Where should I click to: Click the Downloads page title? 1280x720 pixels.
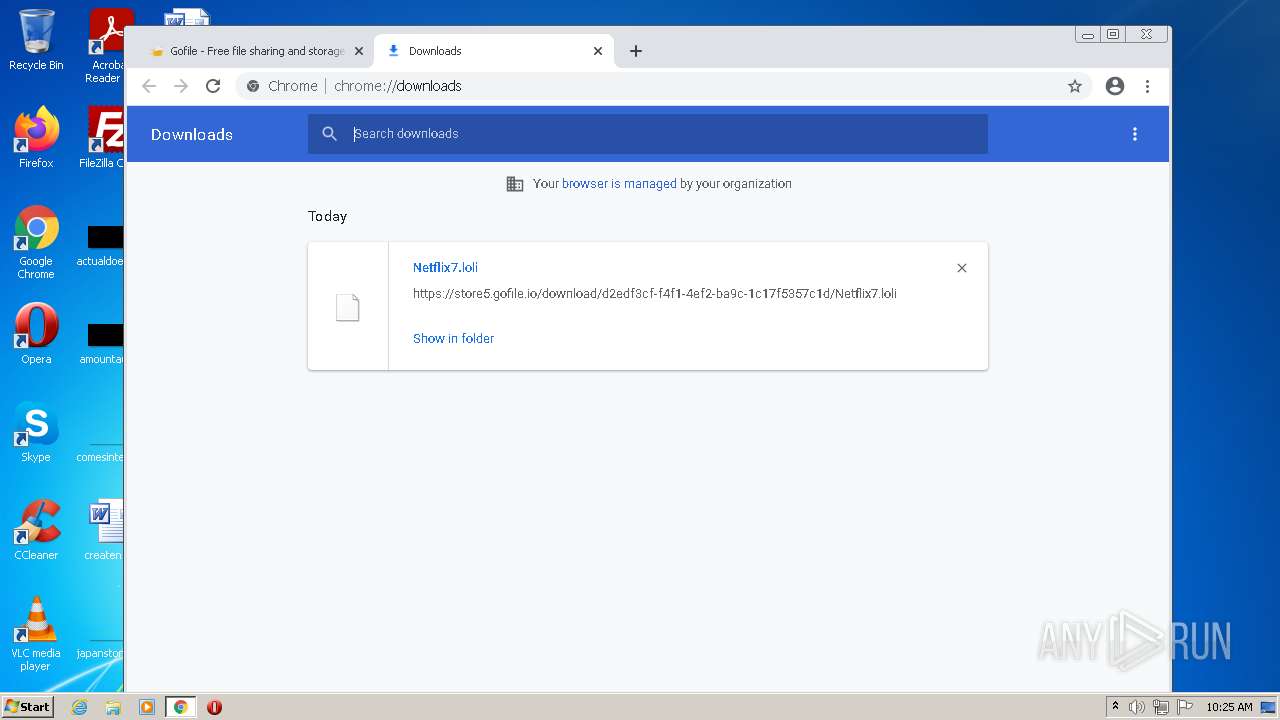coord(192,135)
